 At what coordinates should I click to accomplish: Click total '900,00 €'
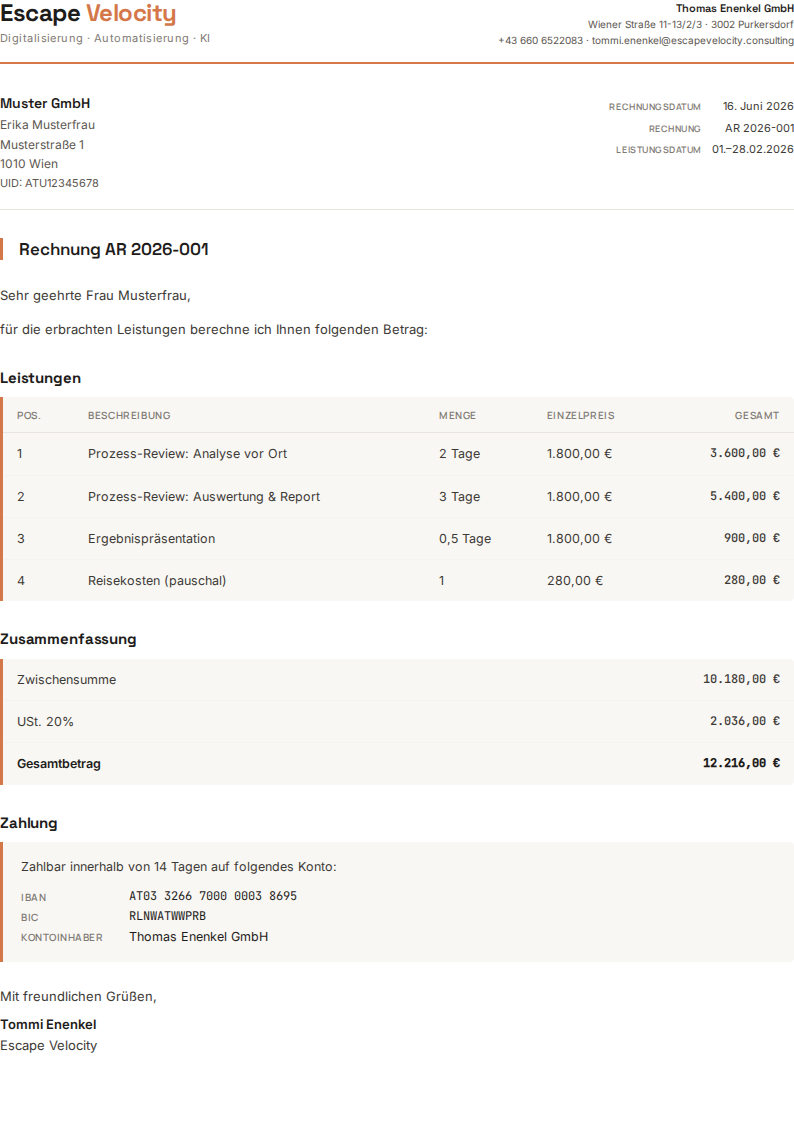point(752,538)
